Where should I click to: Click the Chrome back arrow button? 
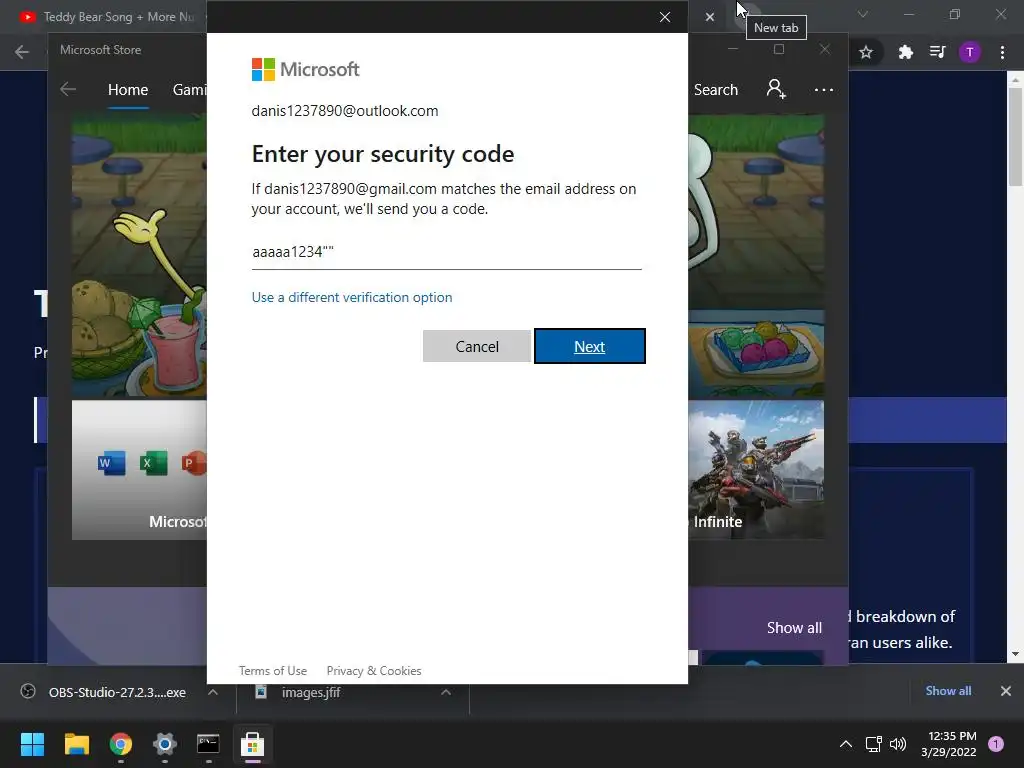click(x=22, y=52)
